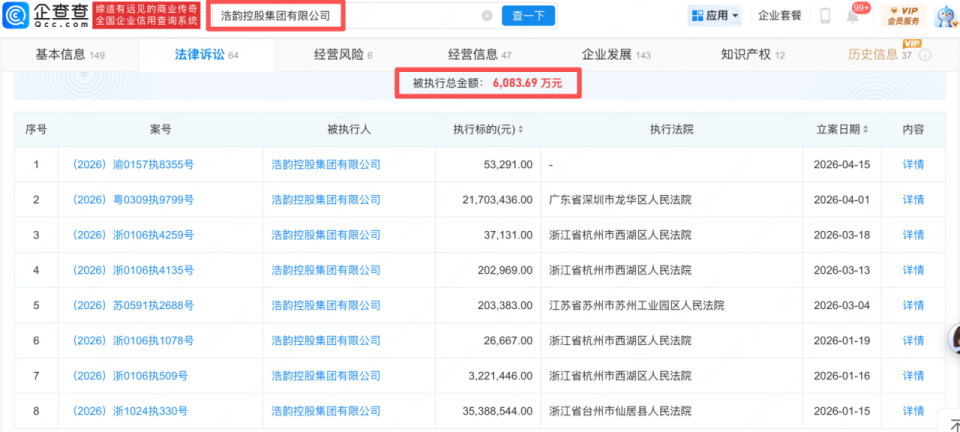960x432 pixels.
Task: Switch to the 法律诉讼 tab
Action: (206, 55)
